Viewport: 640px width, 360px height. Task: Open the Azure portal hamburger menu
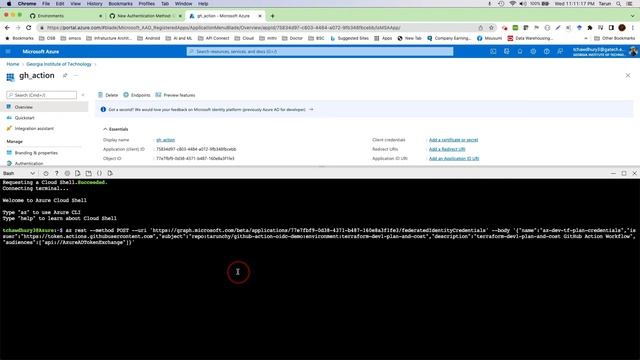(8, 51)
